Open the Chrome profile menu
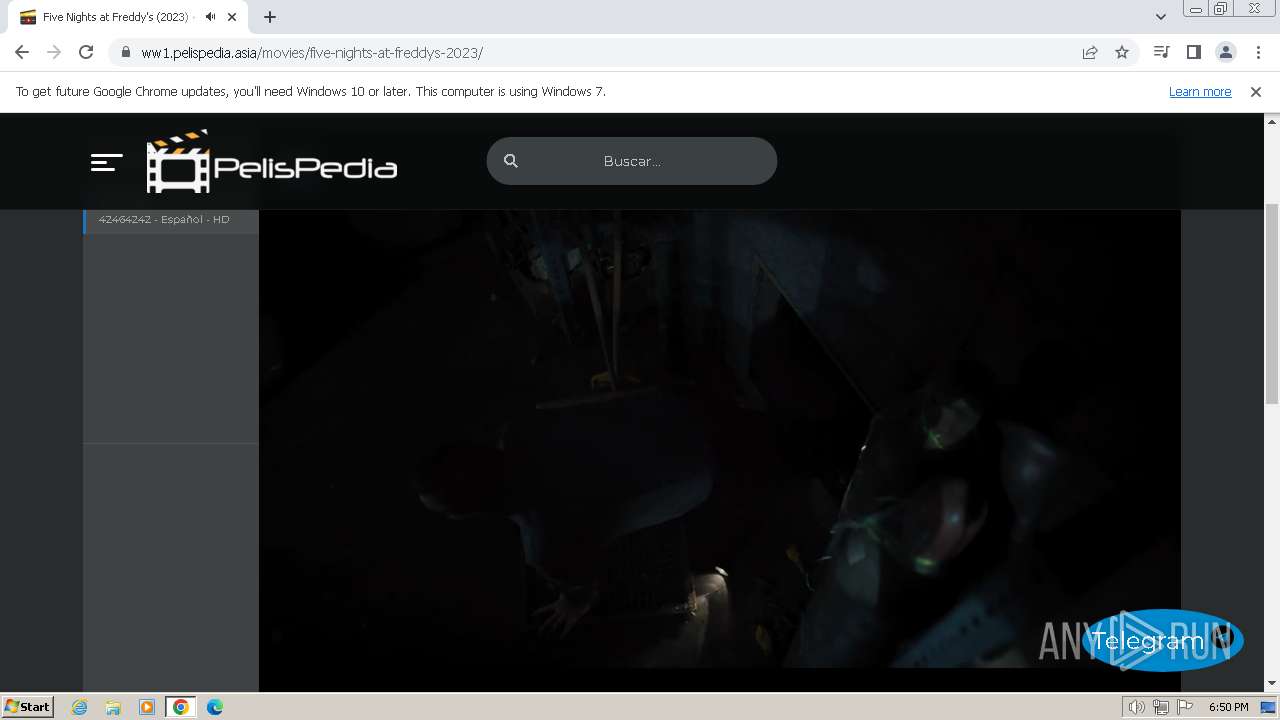The width and height of the screenshot is (1280, 720). coord(1225,52)
